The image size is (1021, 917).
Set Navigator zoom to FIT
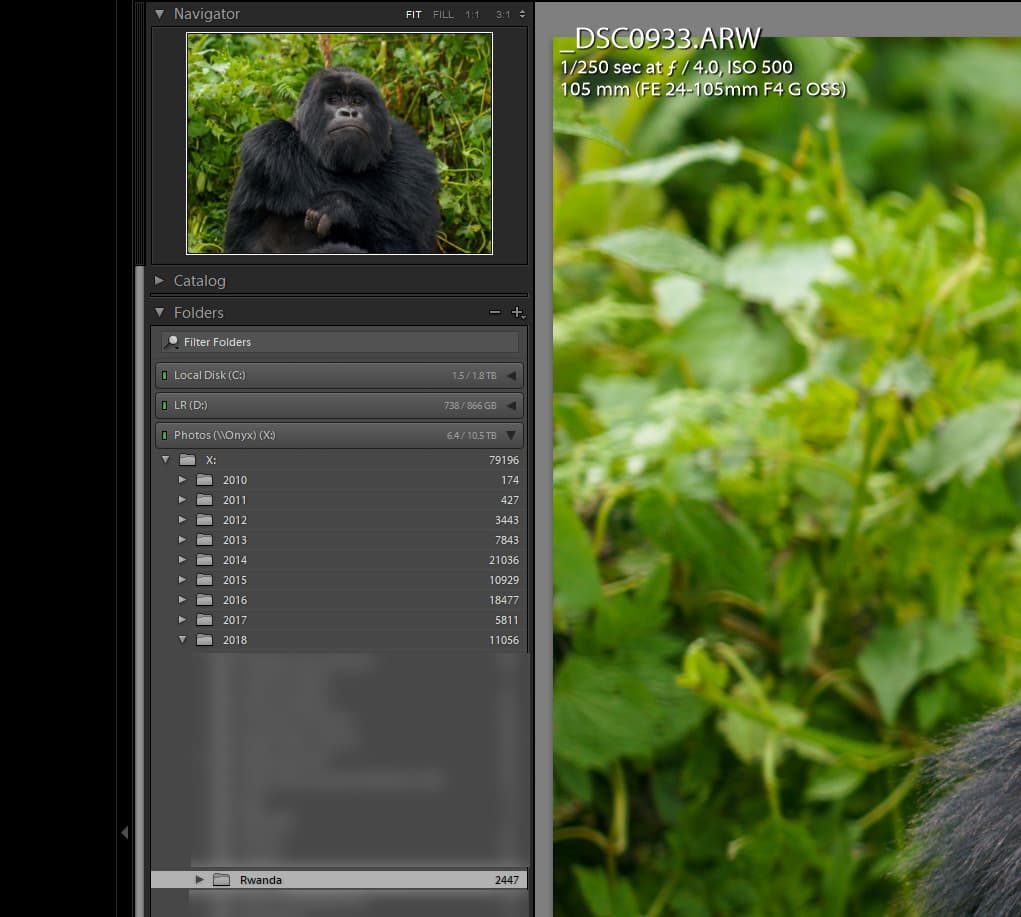(x=413, y=14)
